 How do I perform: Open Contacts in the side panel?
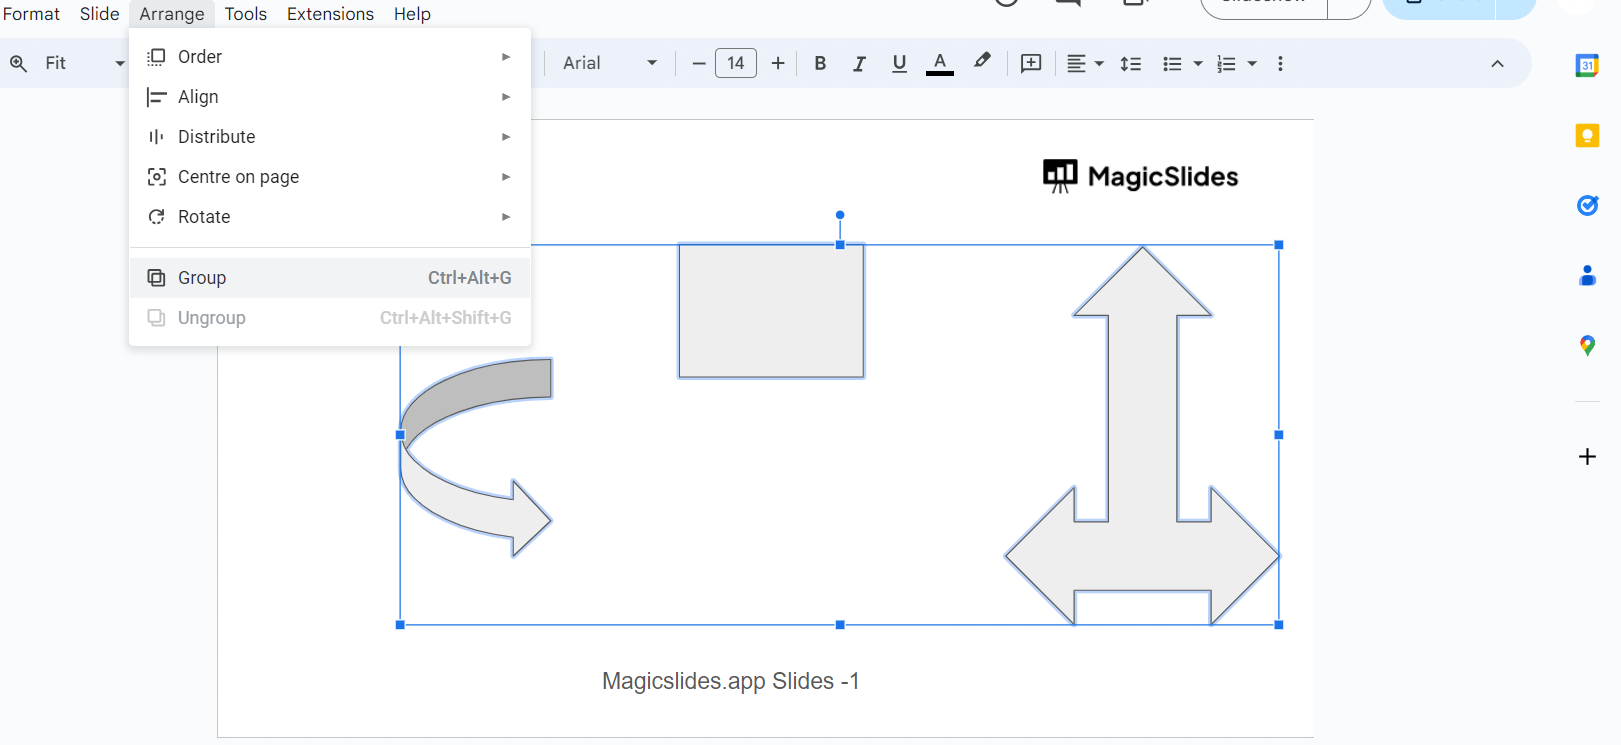[x=1587, y=275]
